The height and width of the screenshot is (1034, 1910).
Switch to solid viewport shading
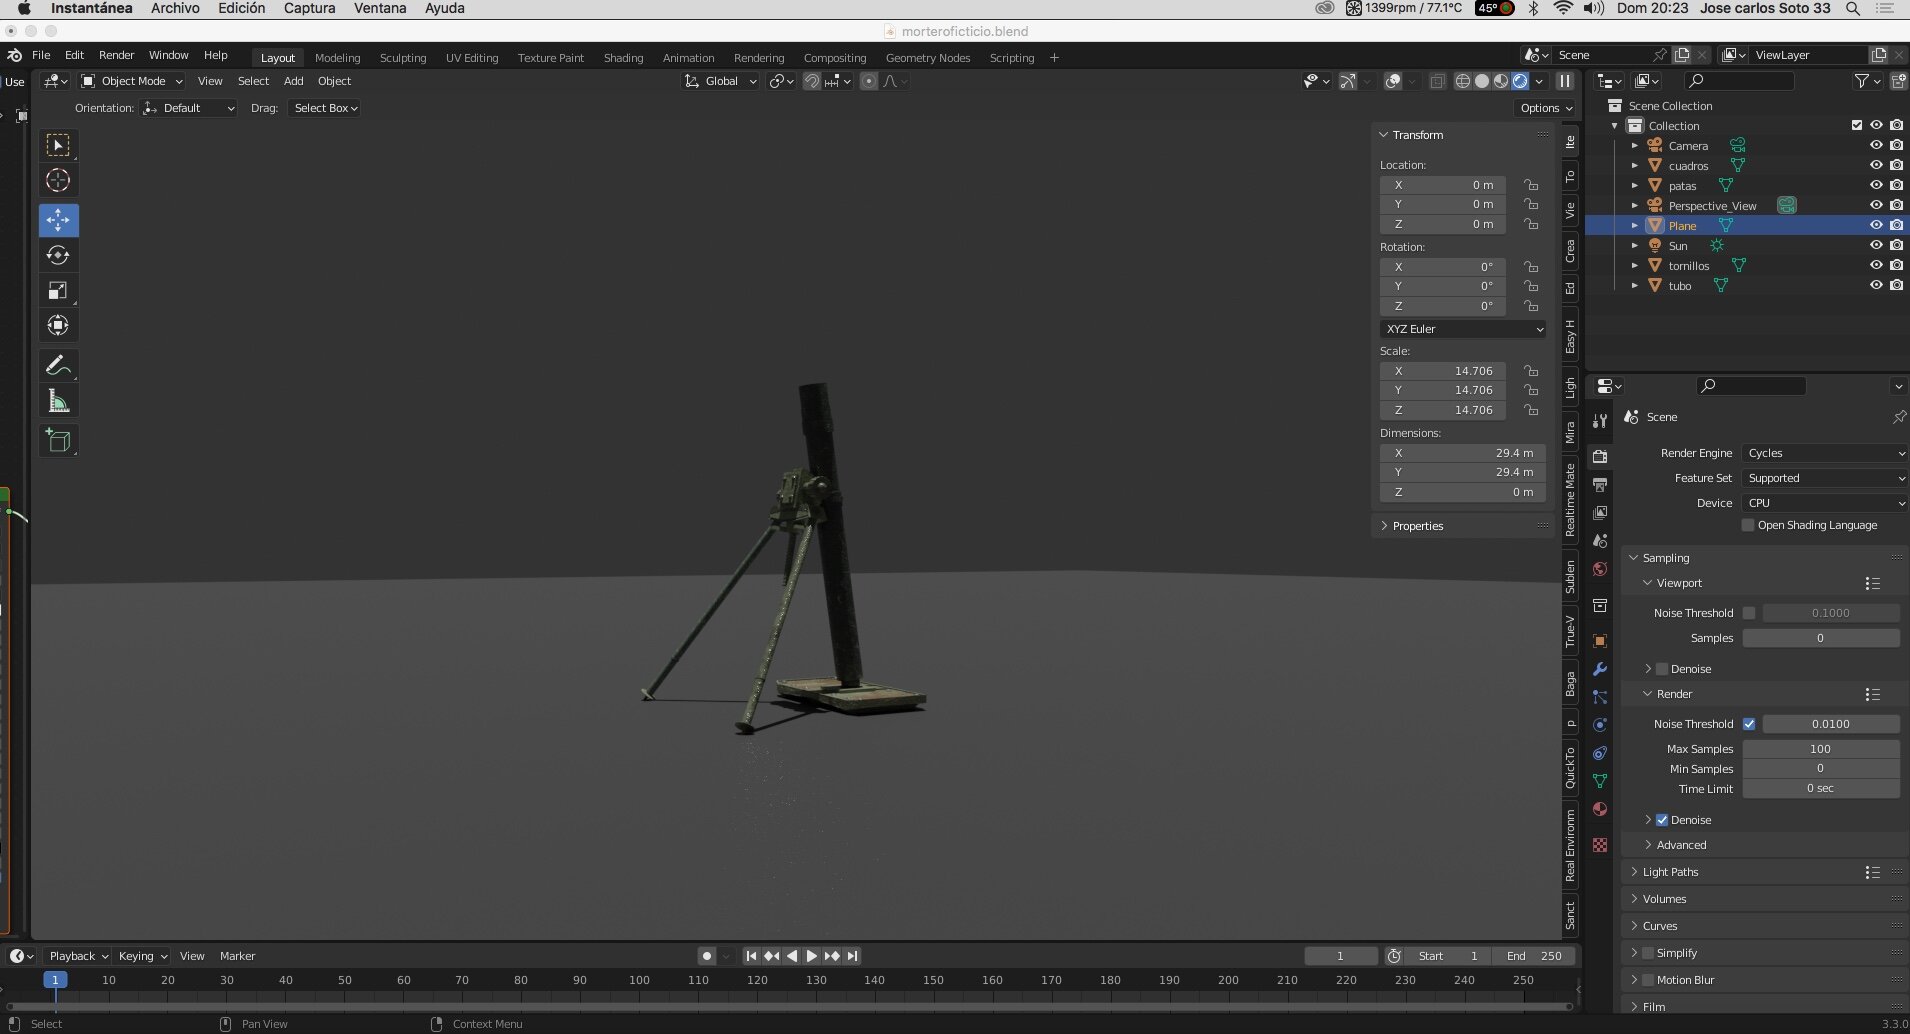tap(1482, 81)
